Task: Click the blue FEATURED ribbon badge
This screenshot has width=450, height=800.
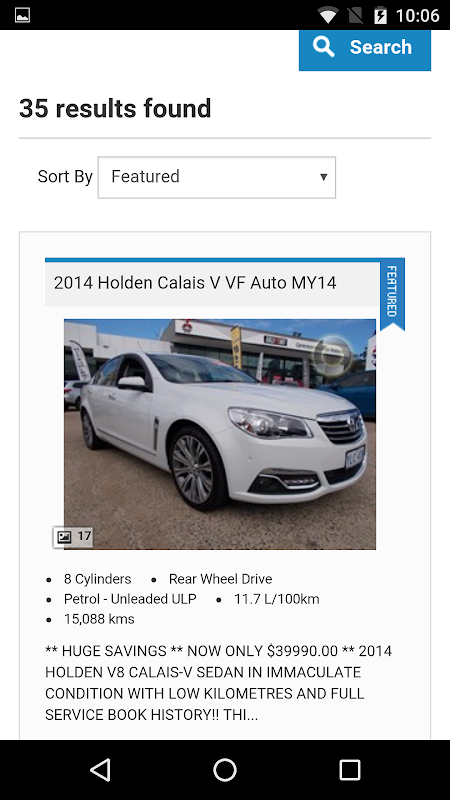Action: [x=392, y=294]
